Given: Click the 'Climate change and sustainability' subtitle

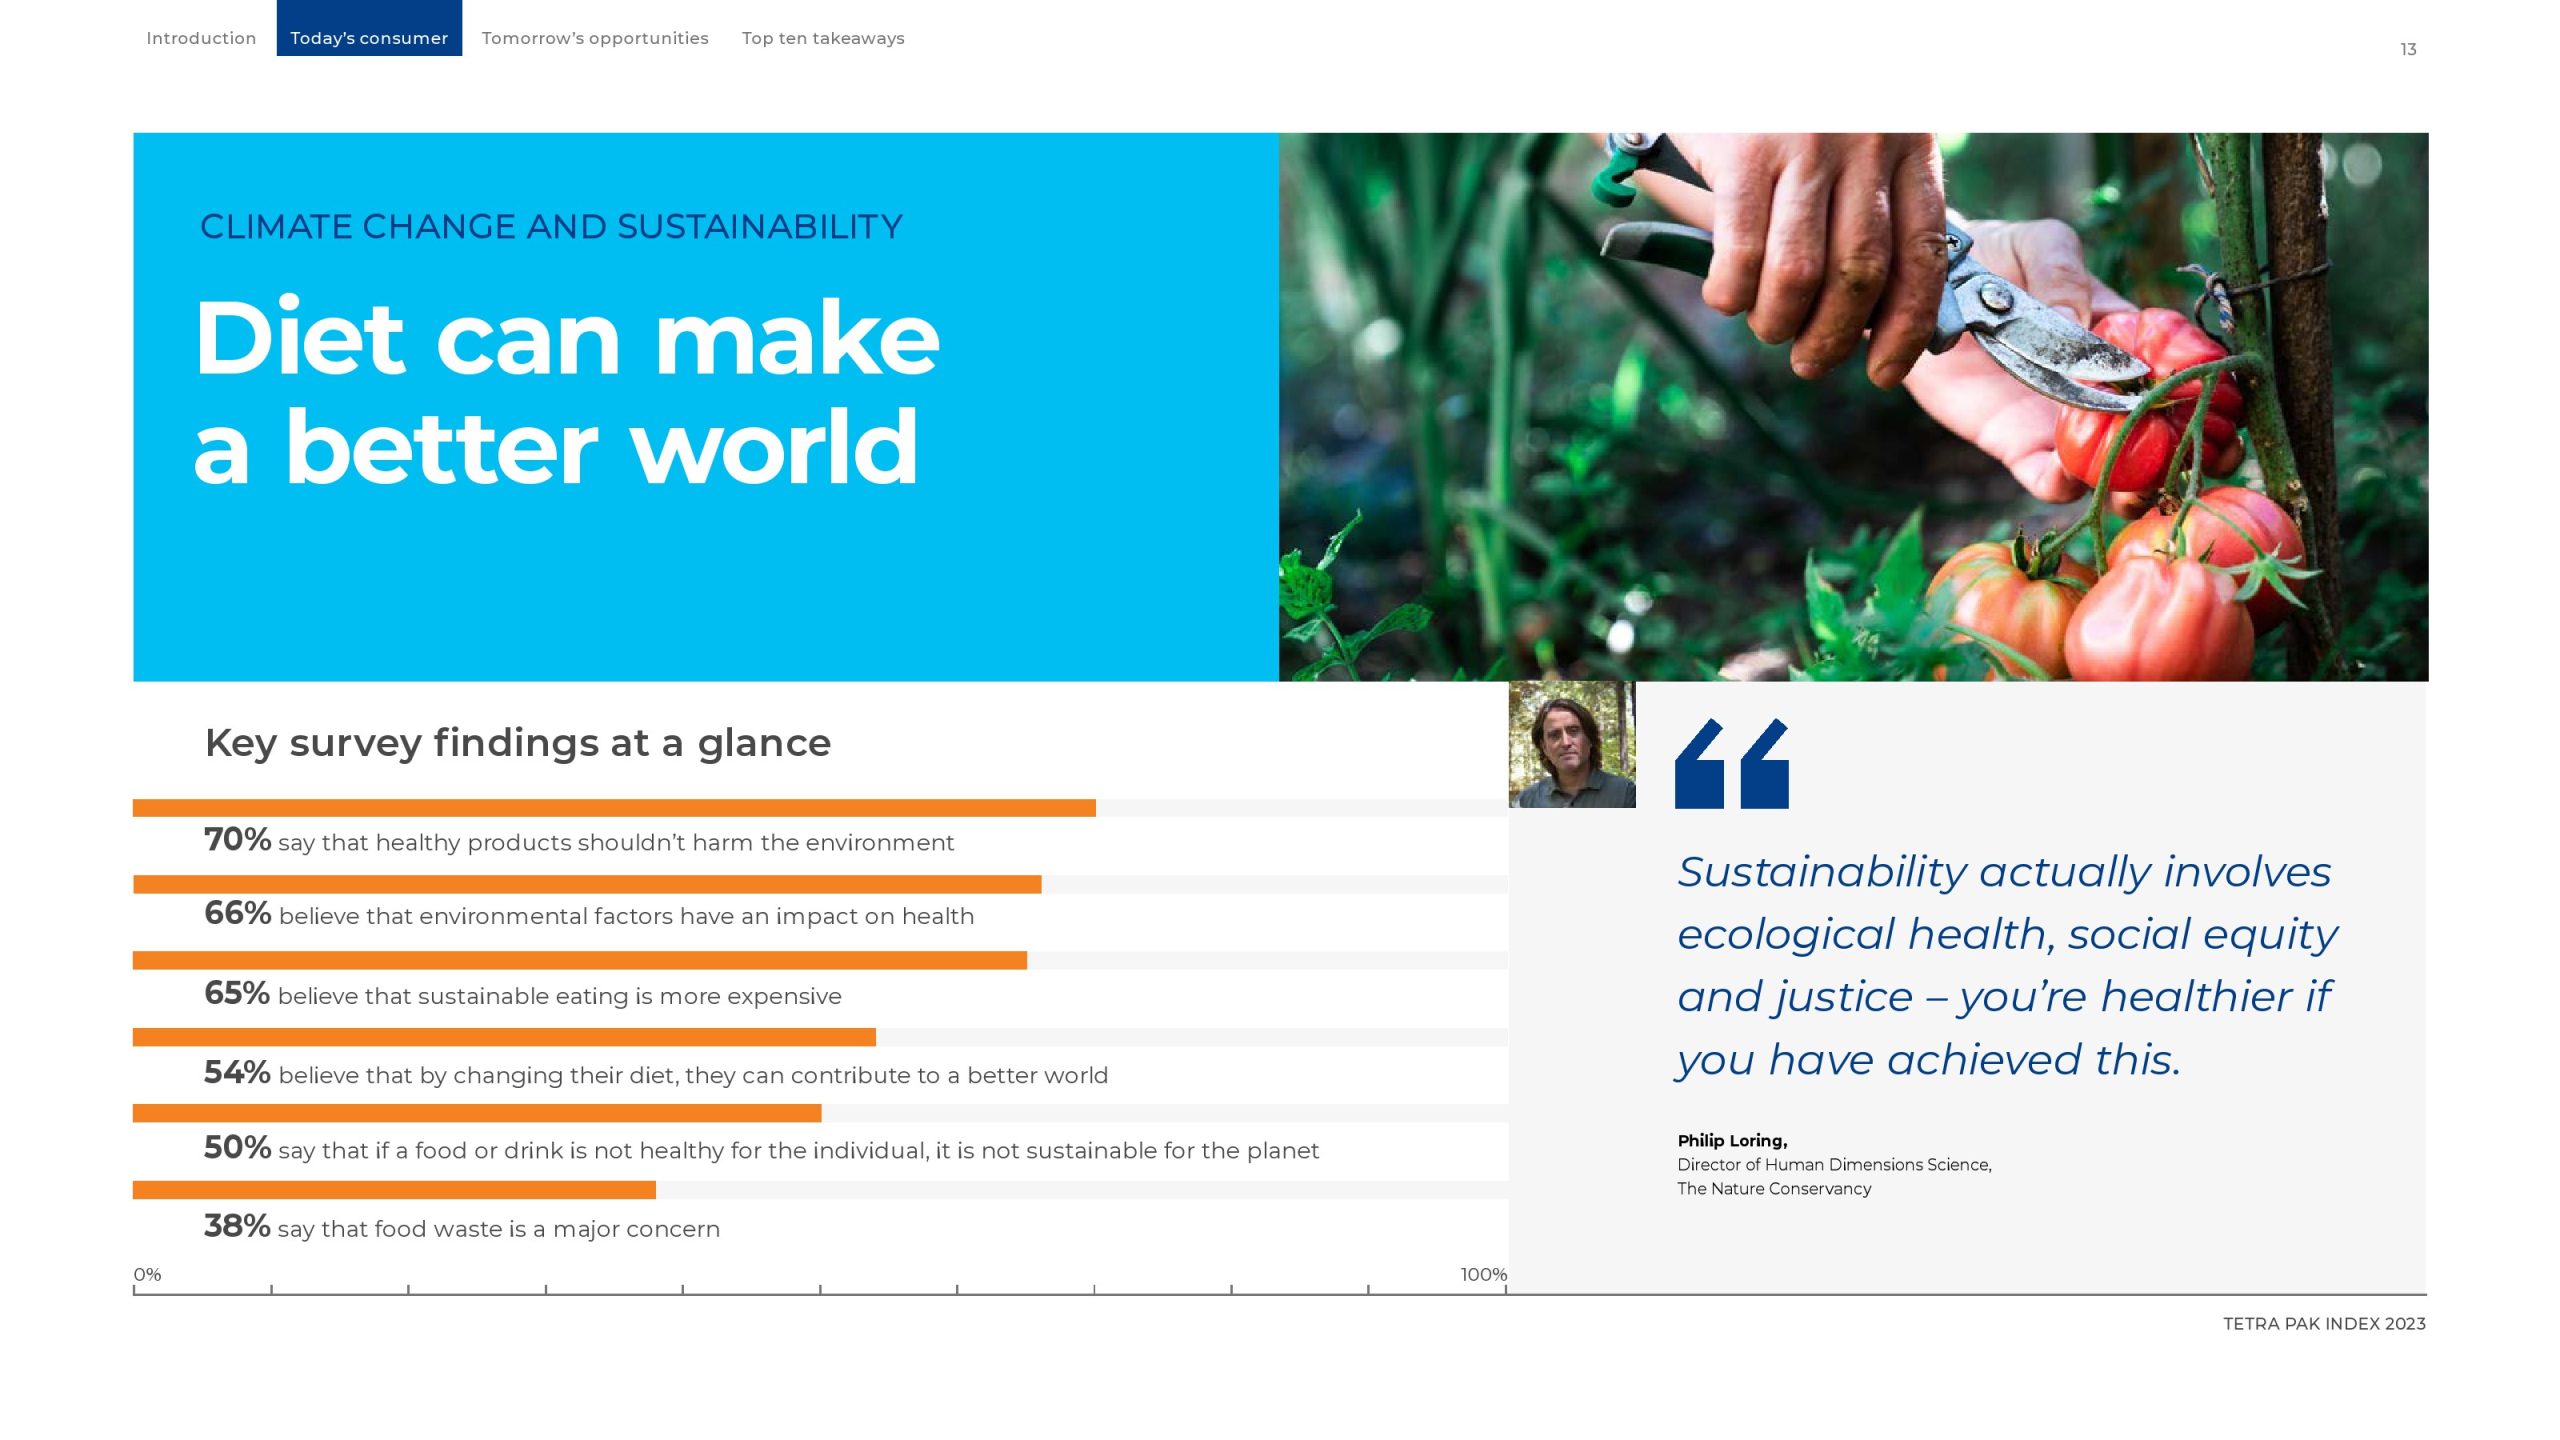Looking at the screenshot, I should (551, 227).
